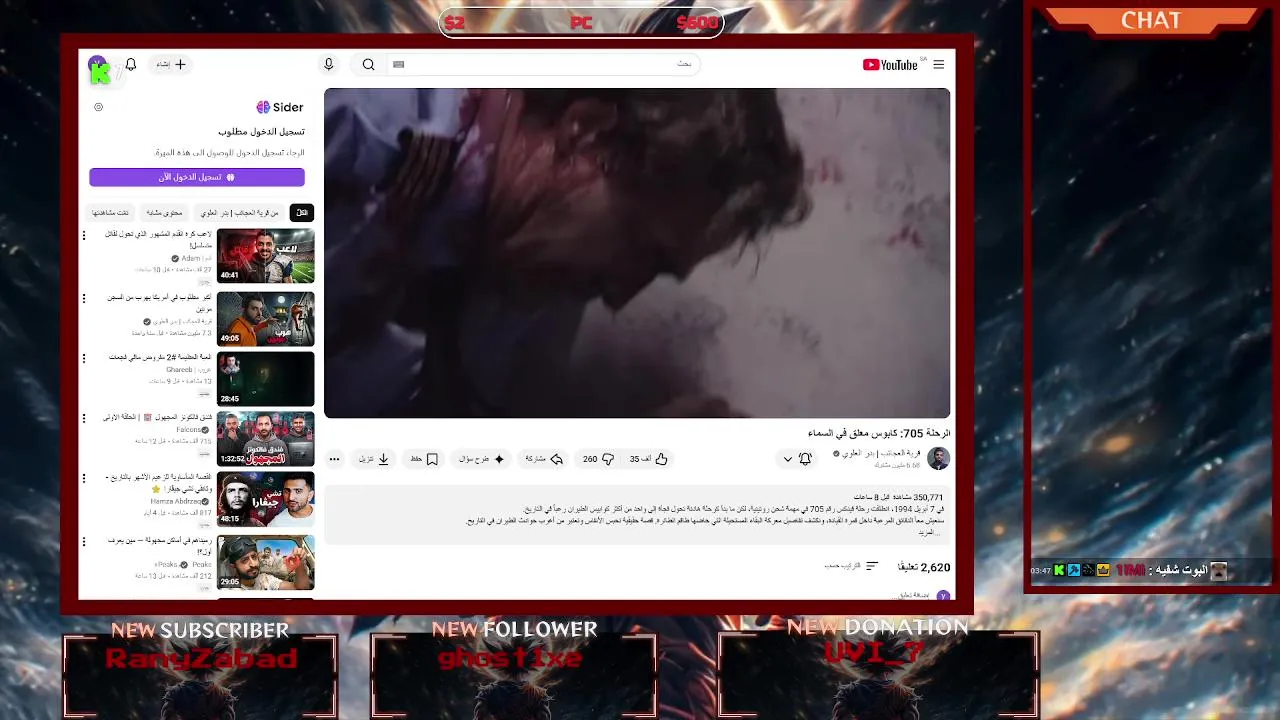Open the 49:05 suggested video thumbnail
Image resolution: width=1280 pixels, height=720 pixels.
click(265, 318)
